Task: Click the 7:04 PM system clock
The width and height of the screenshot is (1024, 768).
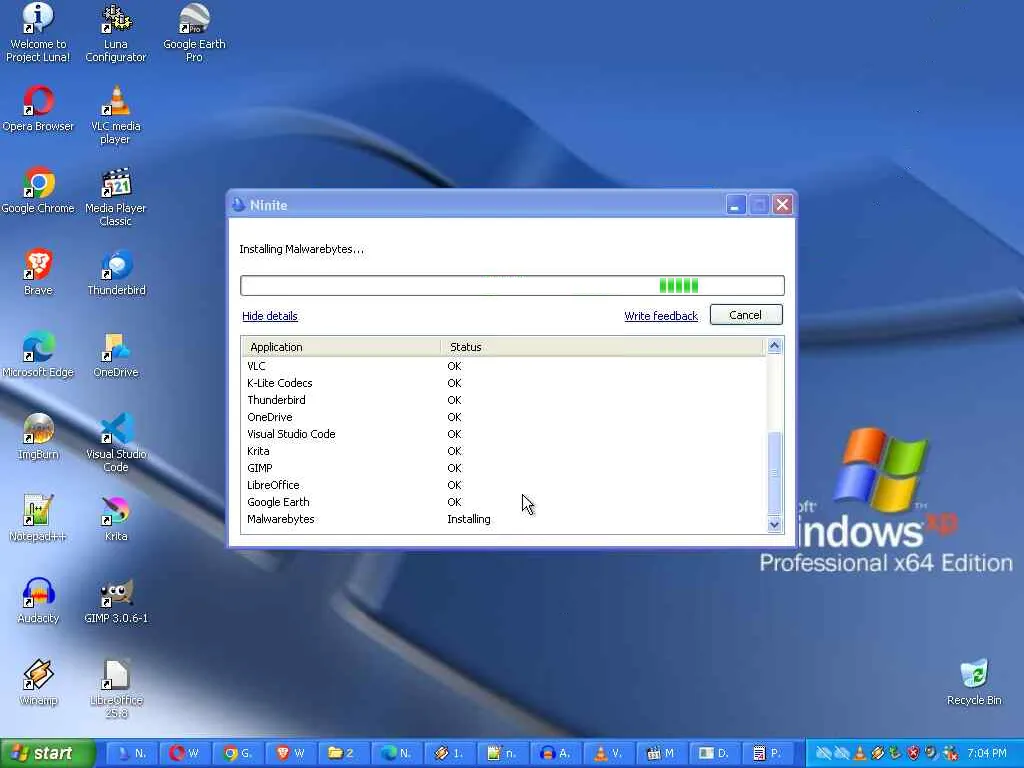Action: 987,754
